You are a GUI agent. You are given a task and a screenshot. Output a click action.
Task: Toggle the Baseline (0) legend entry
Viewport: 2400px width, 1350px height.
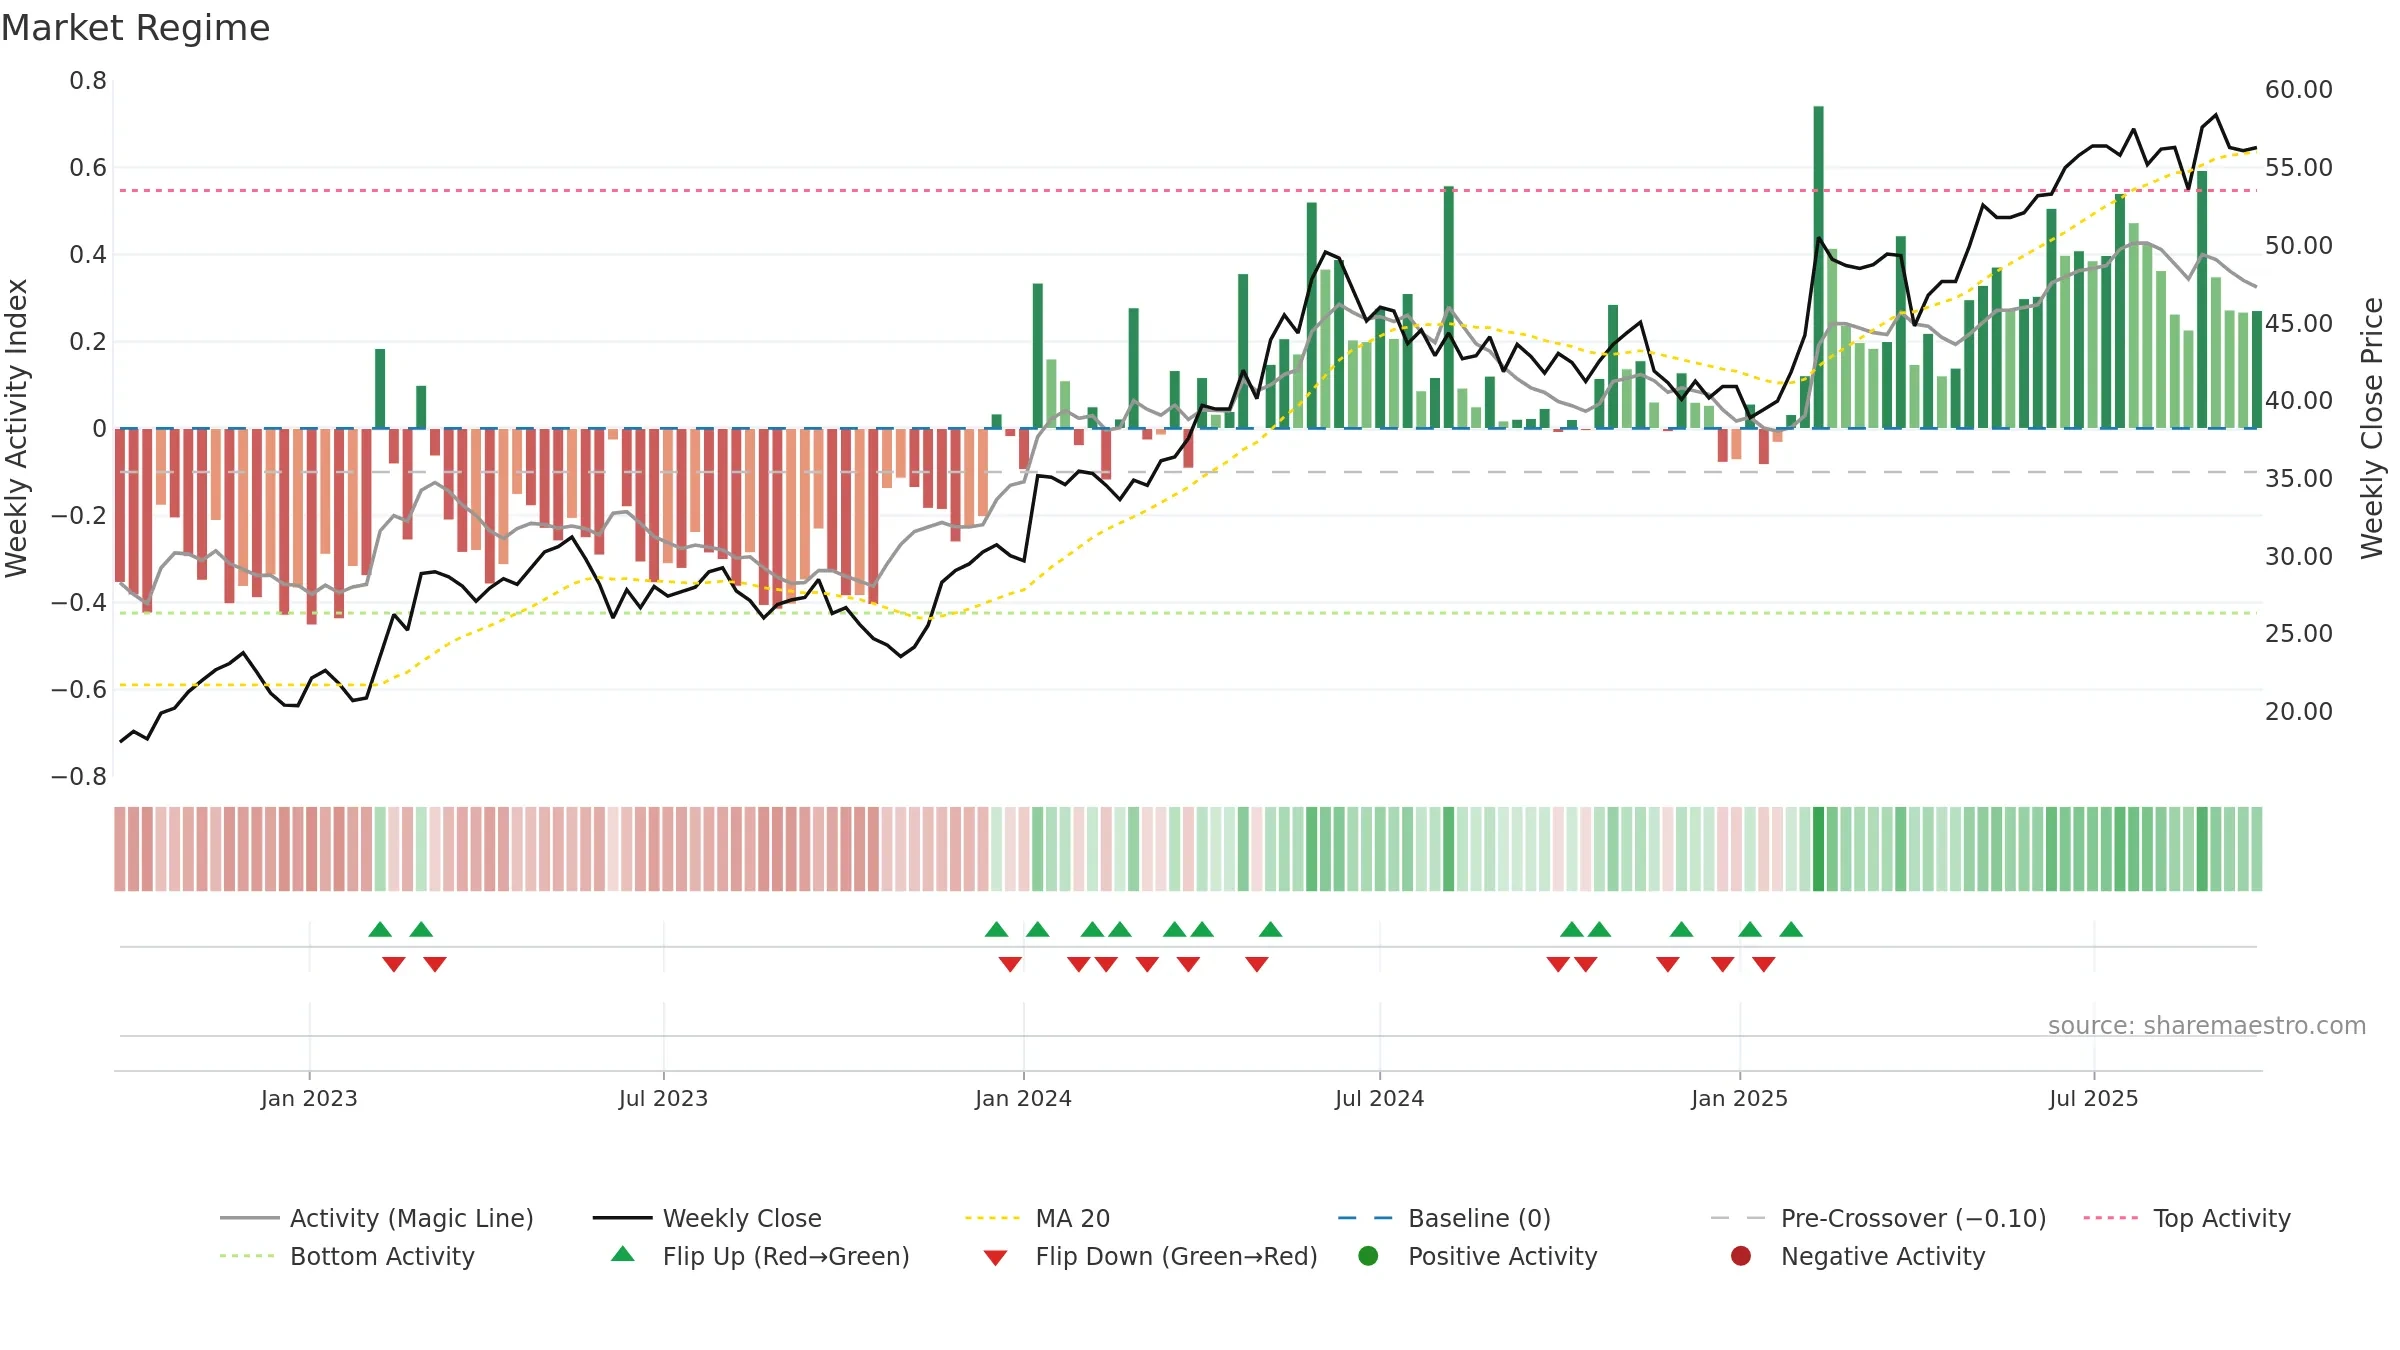pos(1445,1218)
